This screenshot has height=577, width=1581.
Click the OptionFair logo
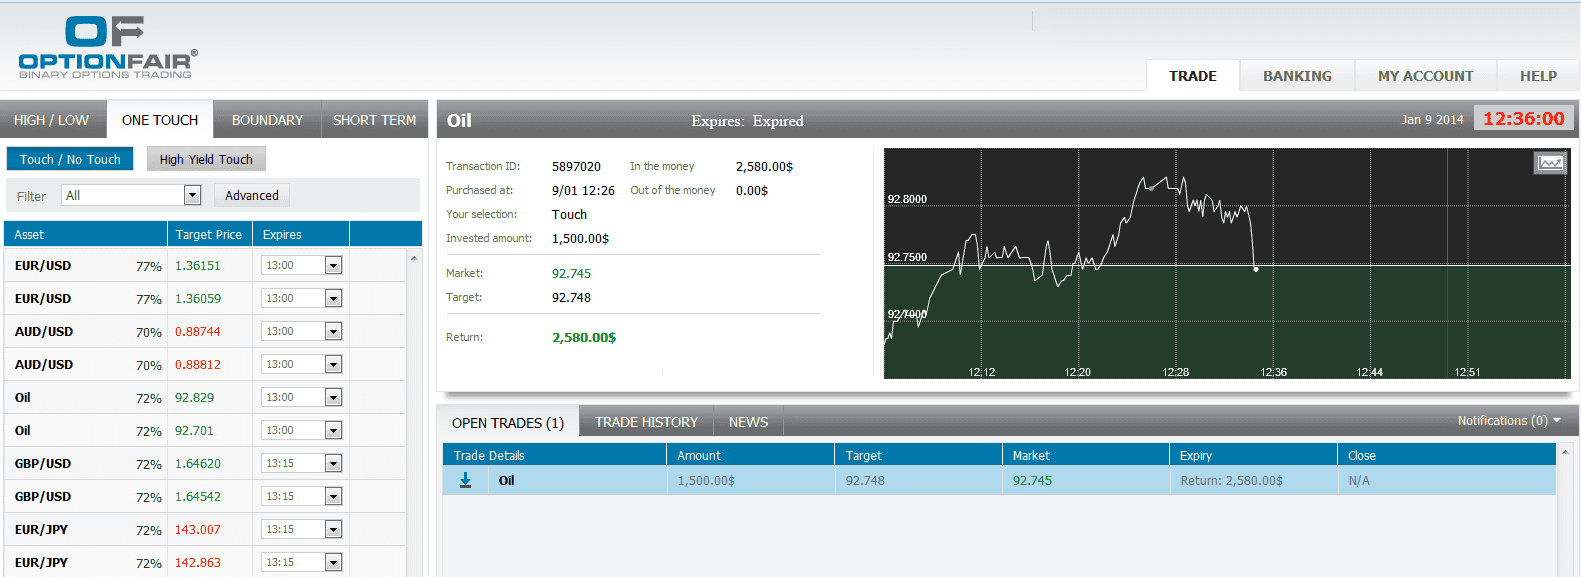pos(108,47)
